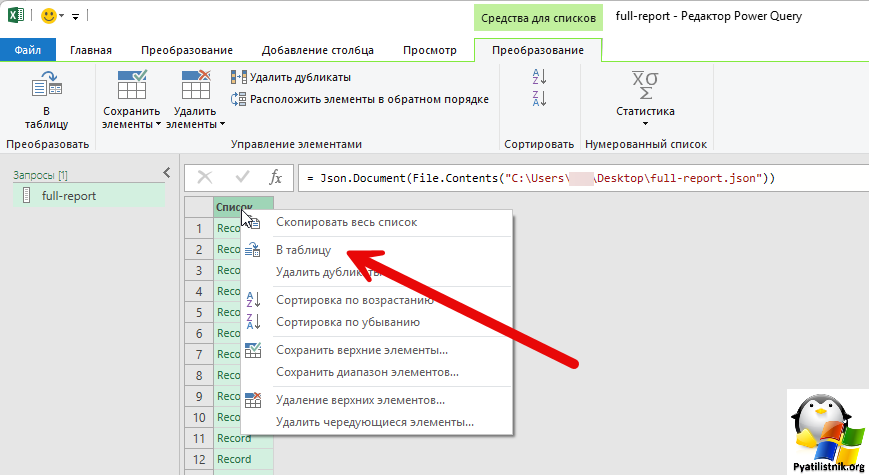The height and width of the screenshot is (475, 869).
Task: Choose Скопировать весь список from context menu
Action: (376, 222)
